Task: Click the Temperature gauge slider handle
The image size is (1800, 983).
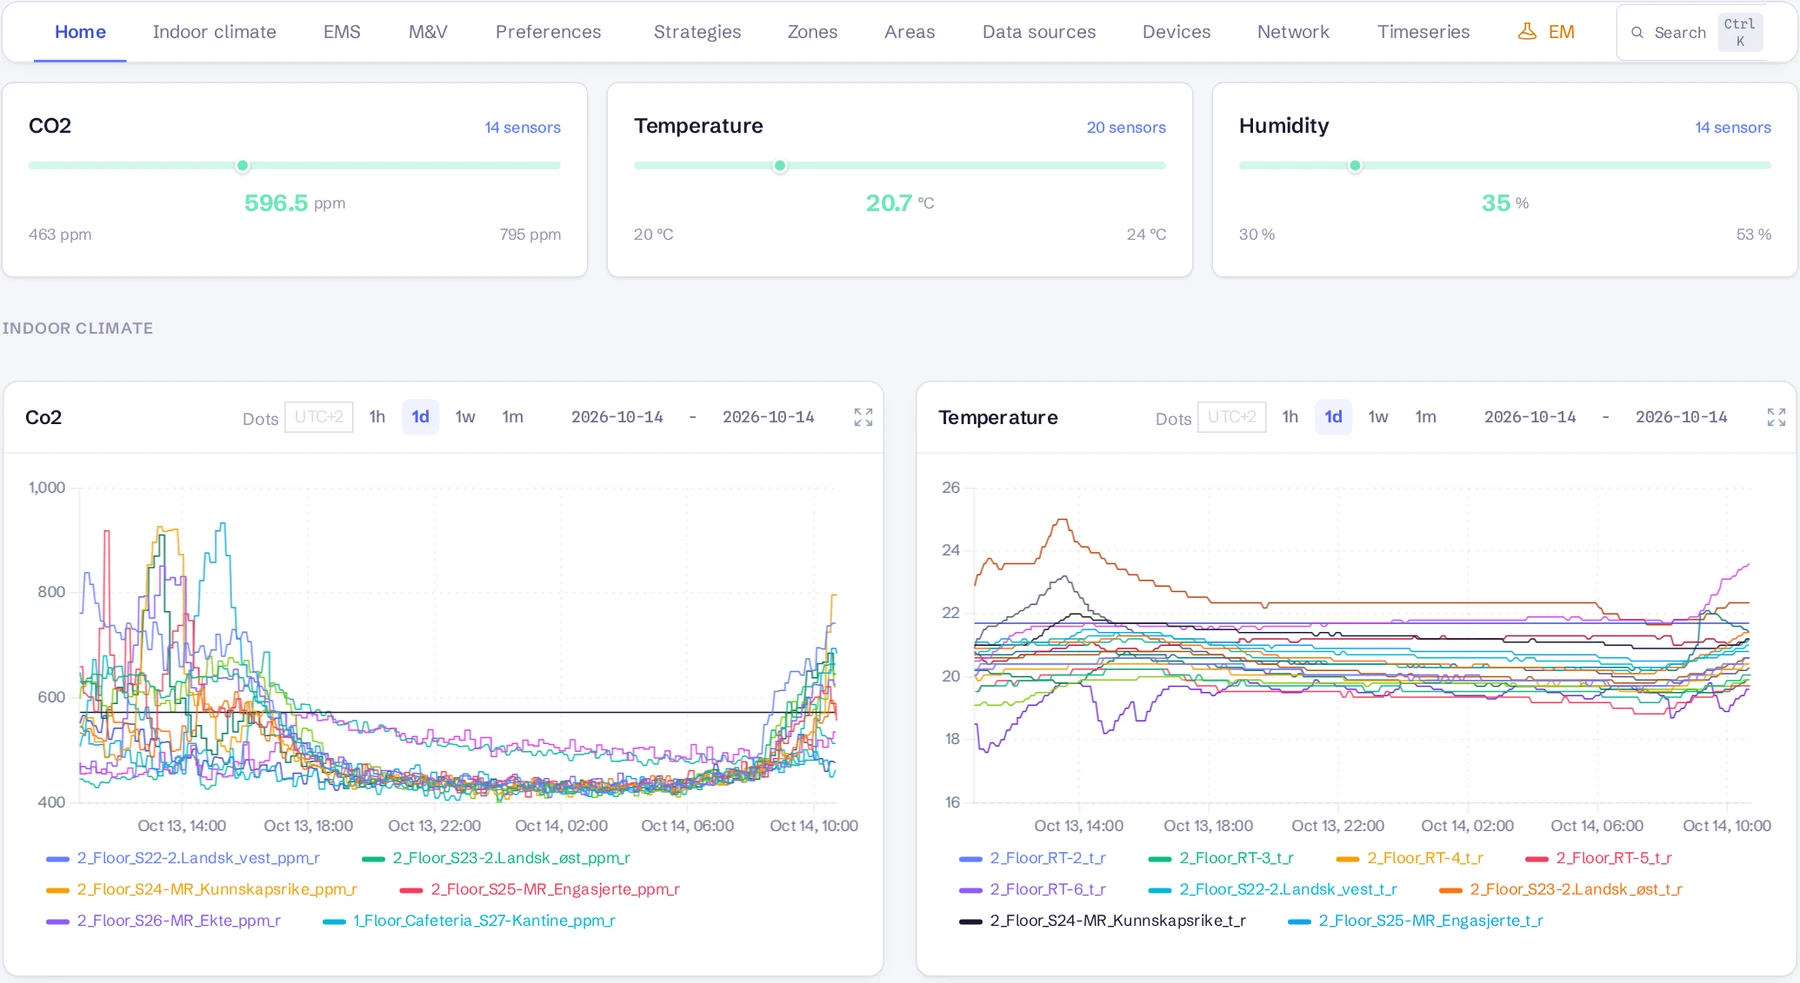Action: tap(780, 166)
